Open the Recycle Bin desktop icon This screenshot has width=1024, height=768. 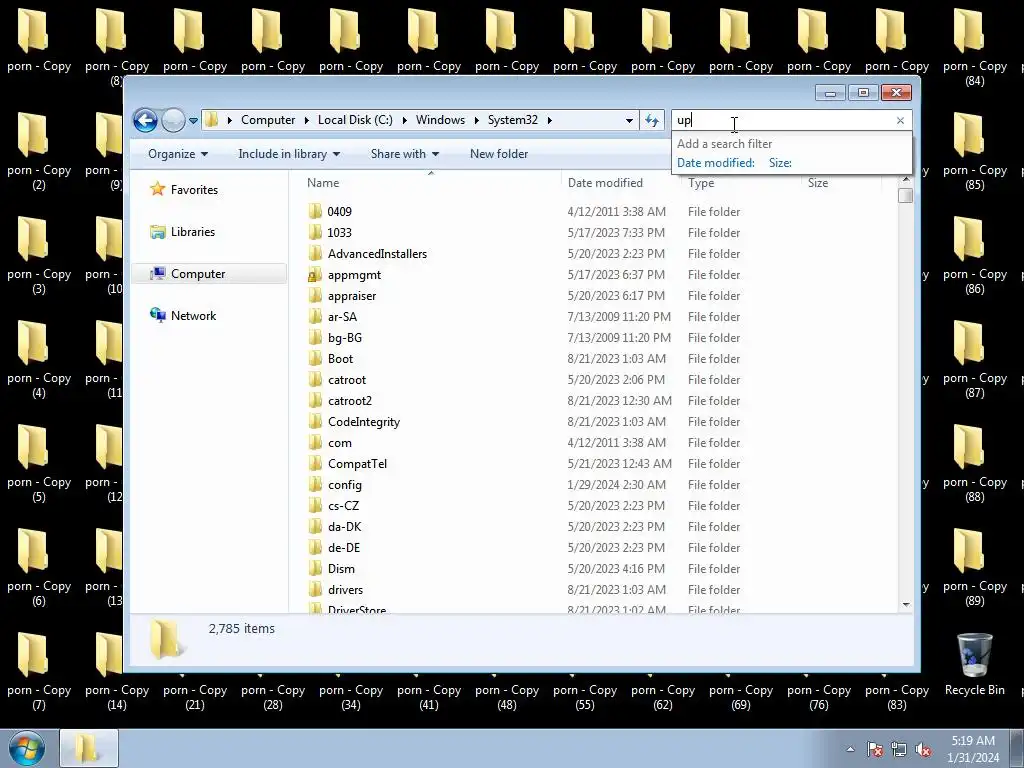point(974,664)
